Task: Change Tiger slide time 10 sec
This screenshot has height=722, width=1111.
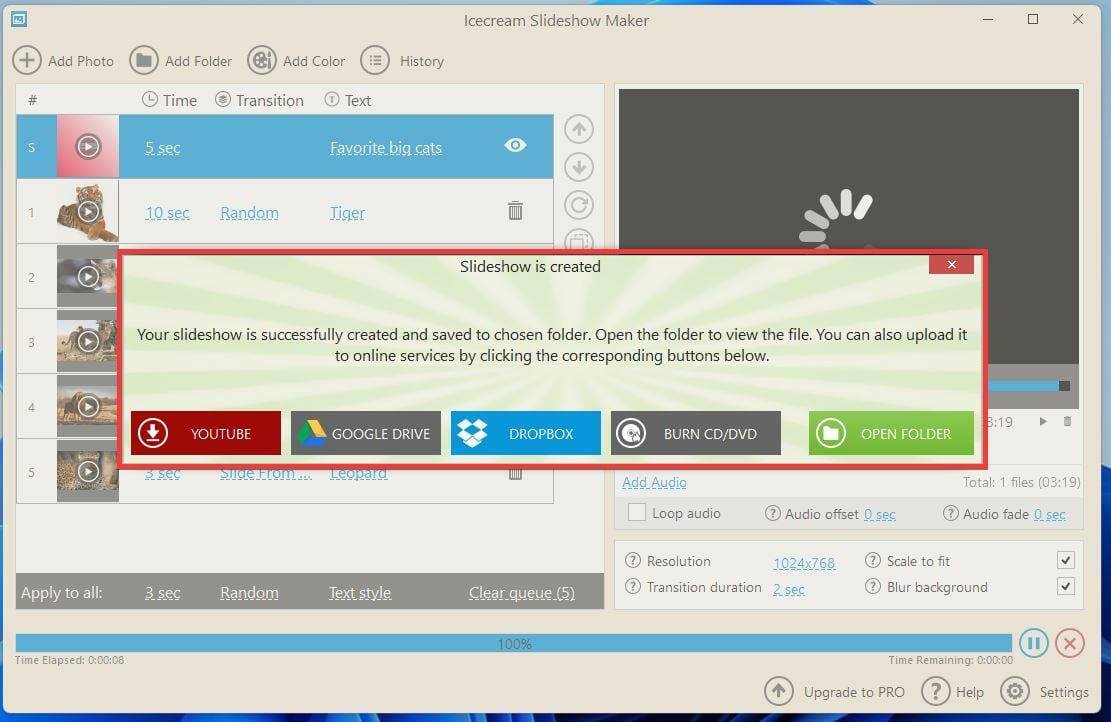Action: point(167,213)
